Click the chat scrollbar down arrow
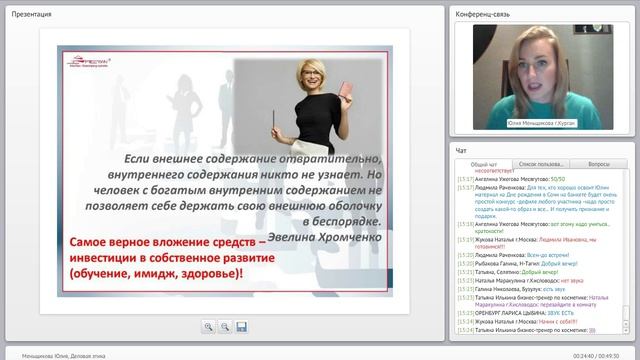 pos(626,331)
